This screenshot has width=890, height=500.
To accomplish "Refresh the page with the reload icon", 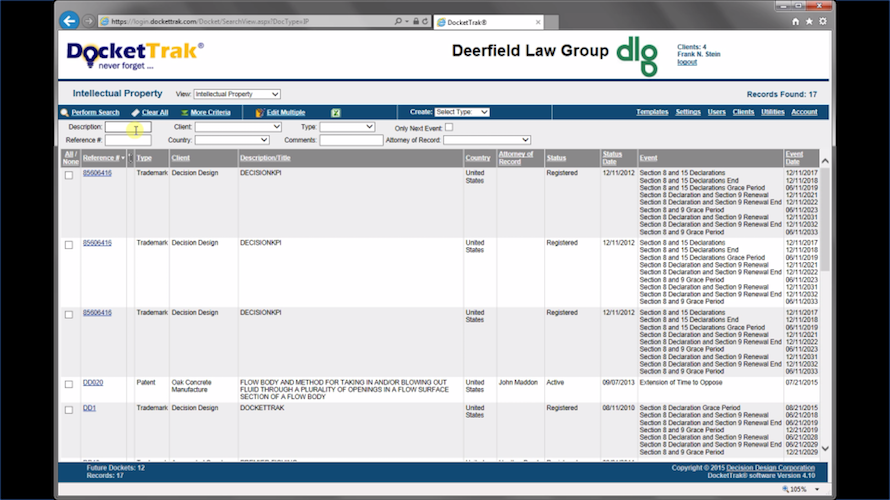I will coord(425,21).
